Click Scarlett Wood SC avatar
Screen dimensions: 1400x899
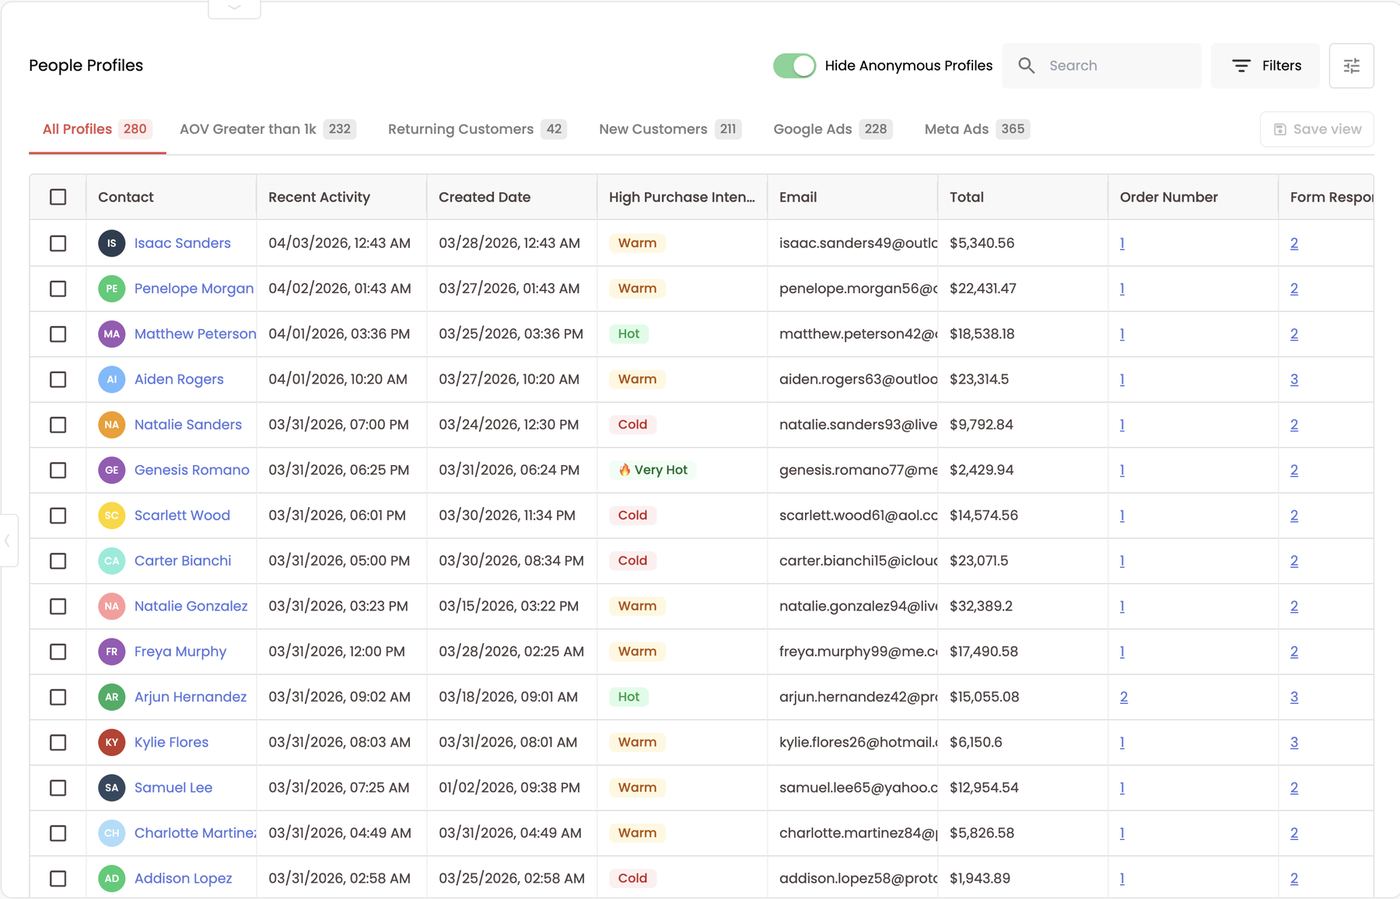[111, 515]
